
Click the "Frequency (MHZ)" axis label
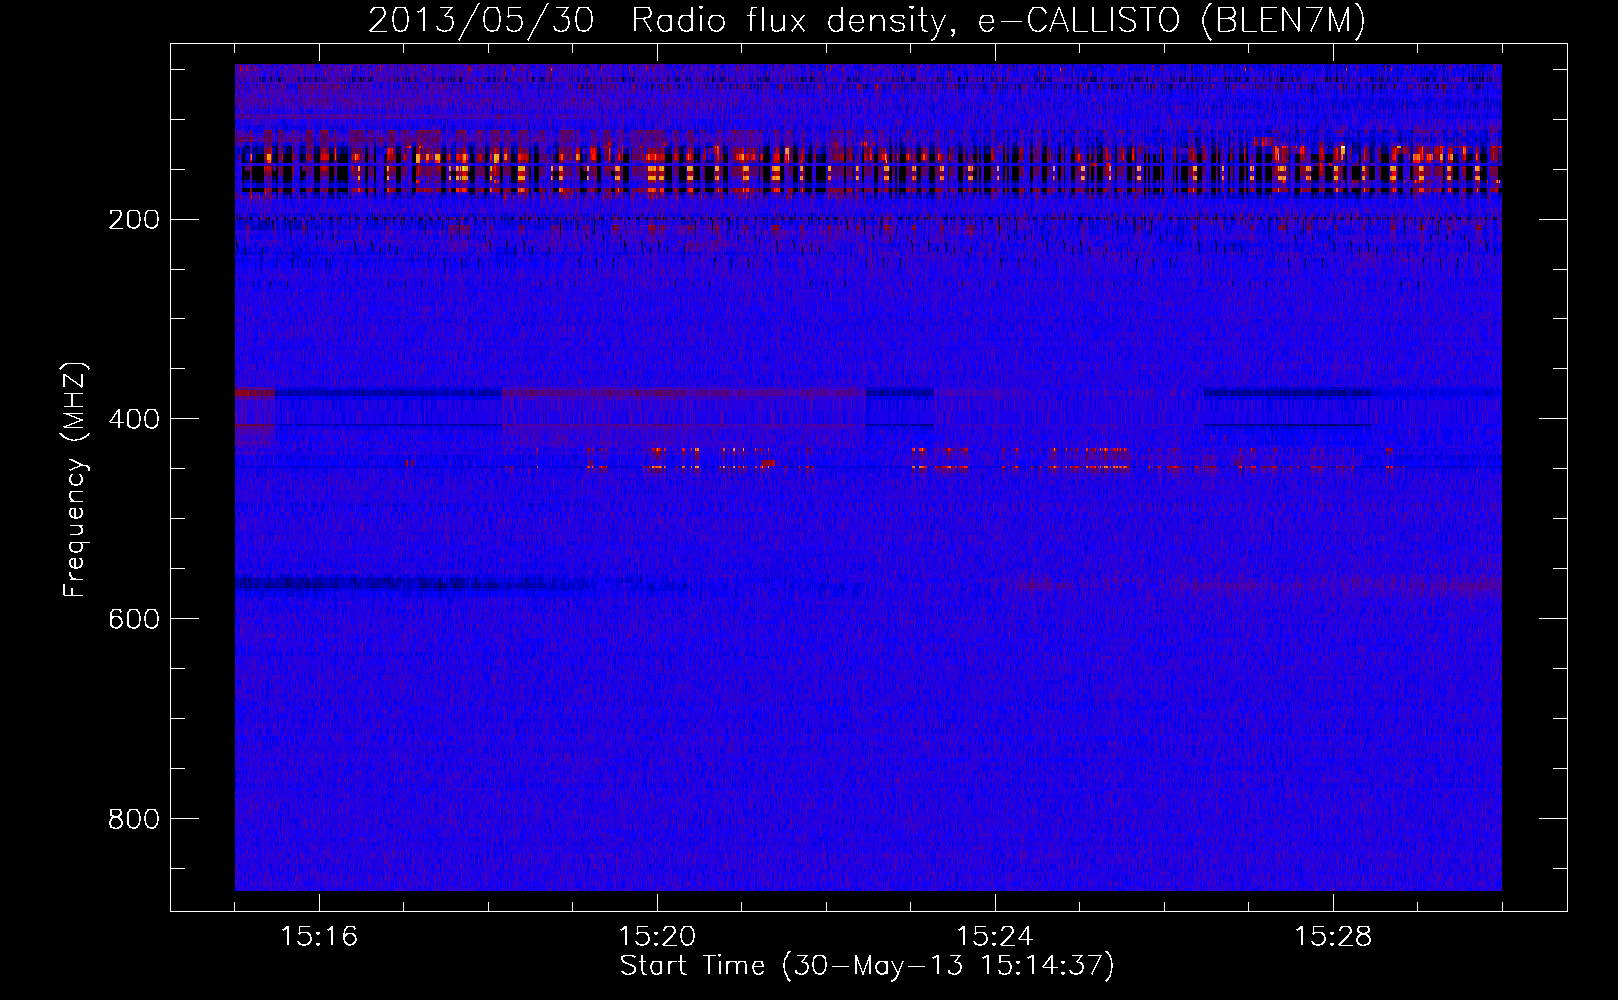(76, 480)
